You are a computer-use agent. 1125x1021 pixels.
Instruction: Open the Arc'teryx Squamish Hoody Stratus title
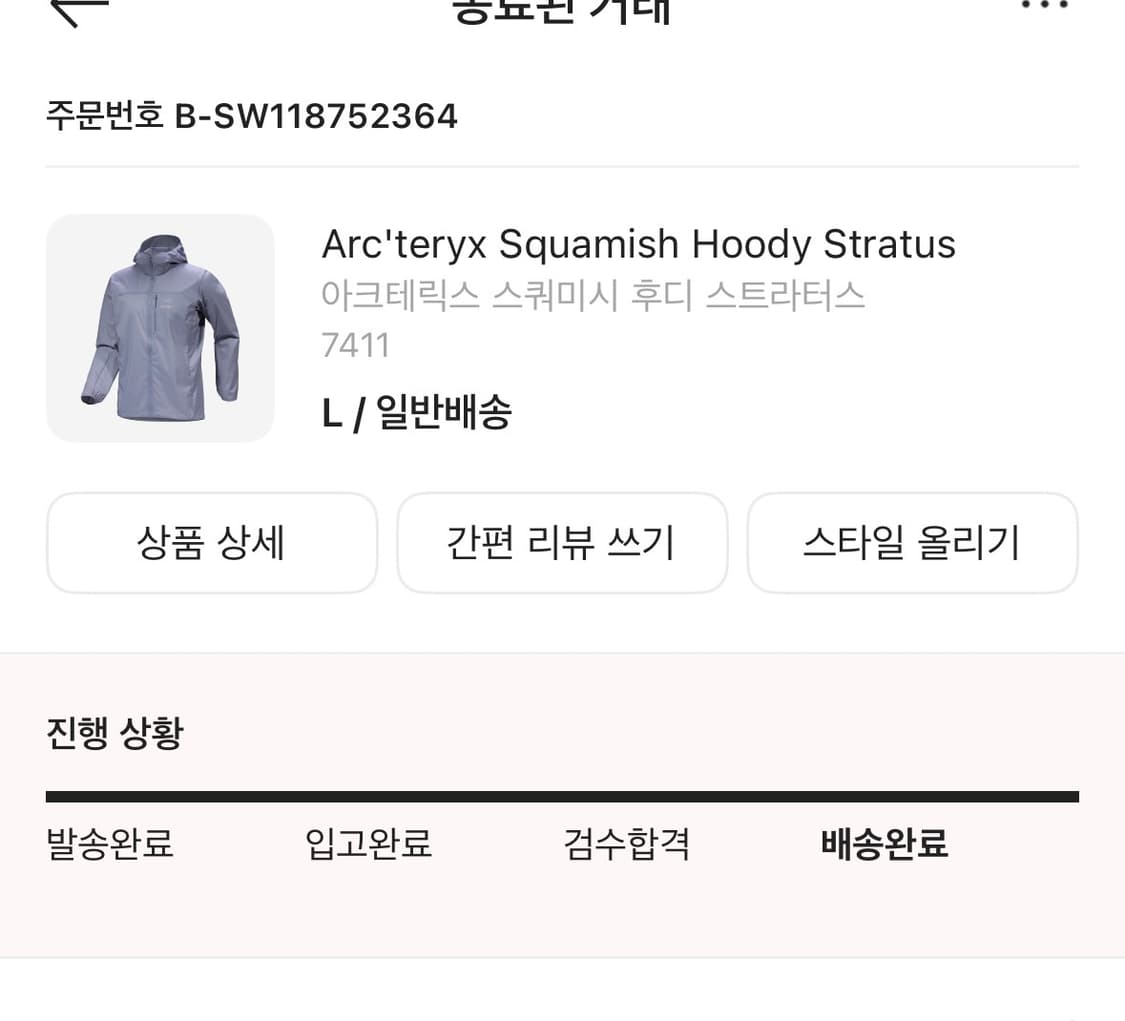[638, 244]
